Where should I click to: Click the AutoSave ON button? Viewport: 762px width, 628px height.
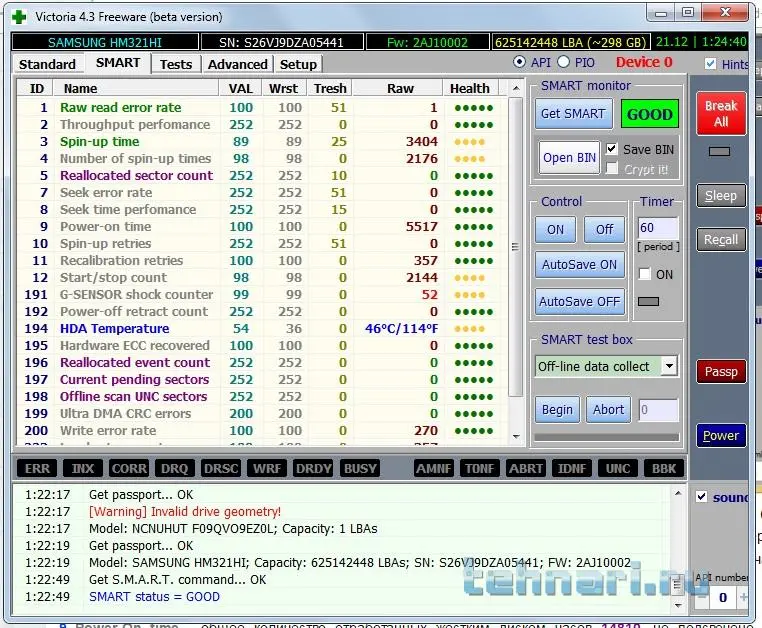[x=580, y=265]
